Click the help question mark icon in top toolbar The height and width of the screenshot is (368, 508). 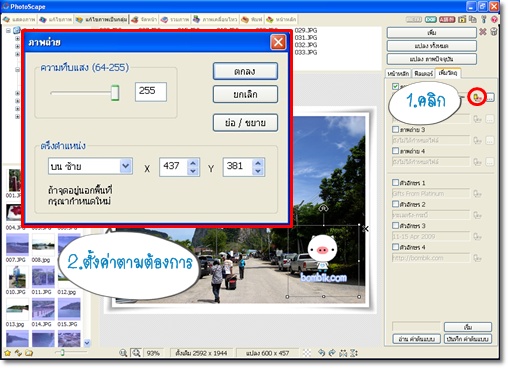pyautogui.click(x=494, y=19)
